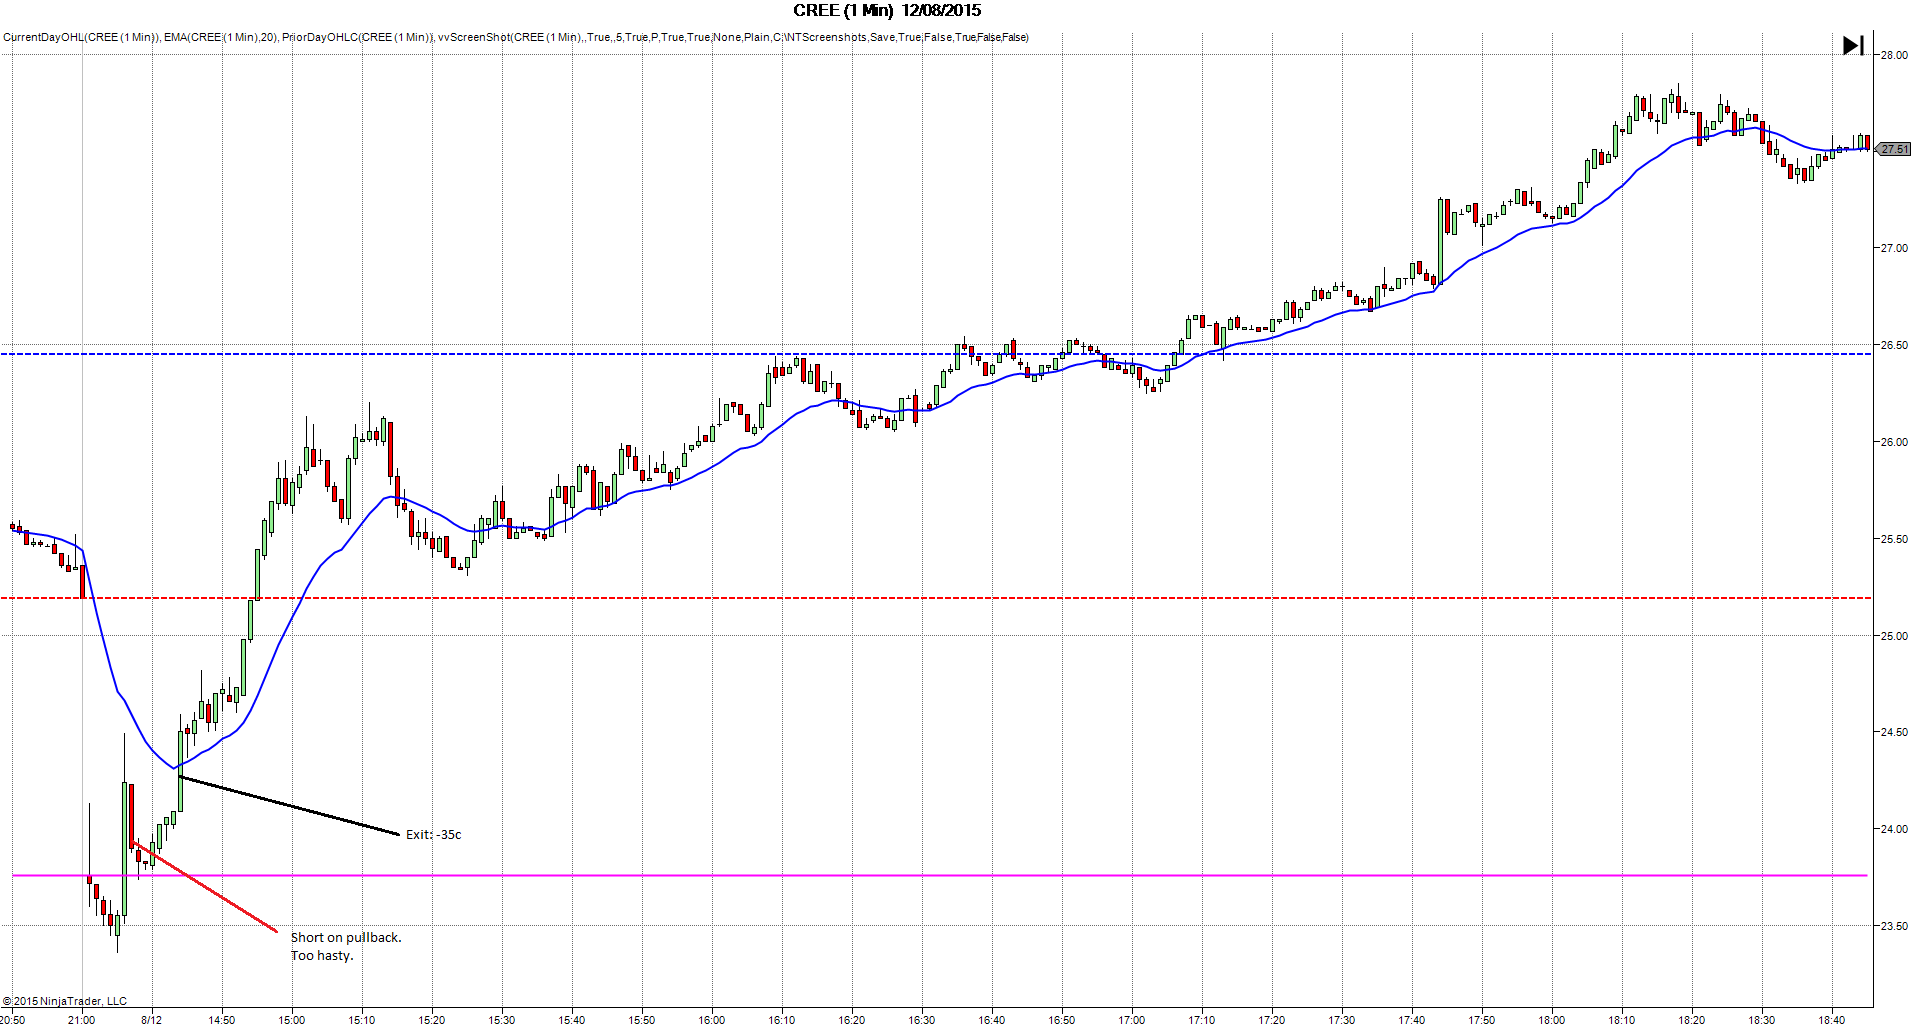Click the 16:10 time axis label
The image size is (1920, 1034).
pos(782,1020)
